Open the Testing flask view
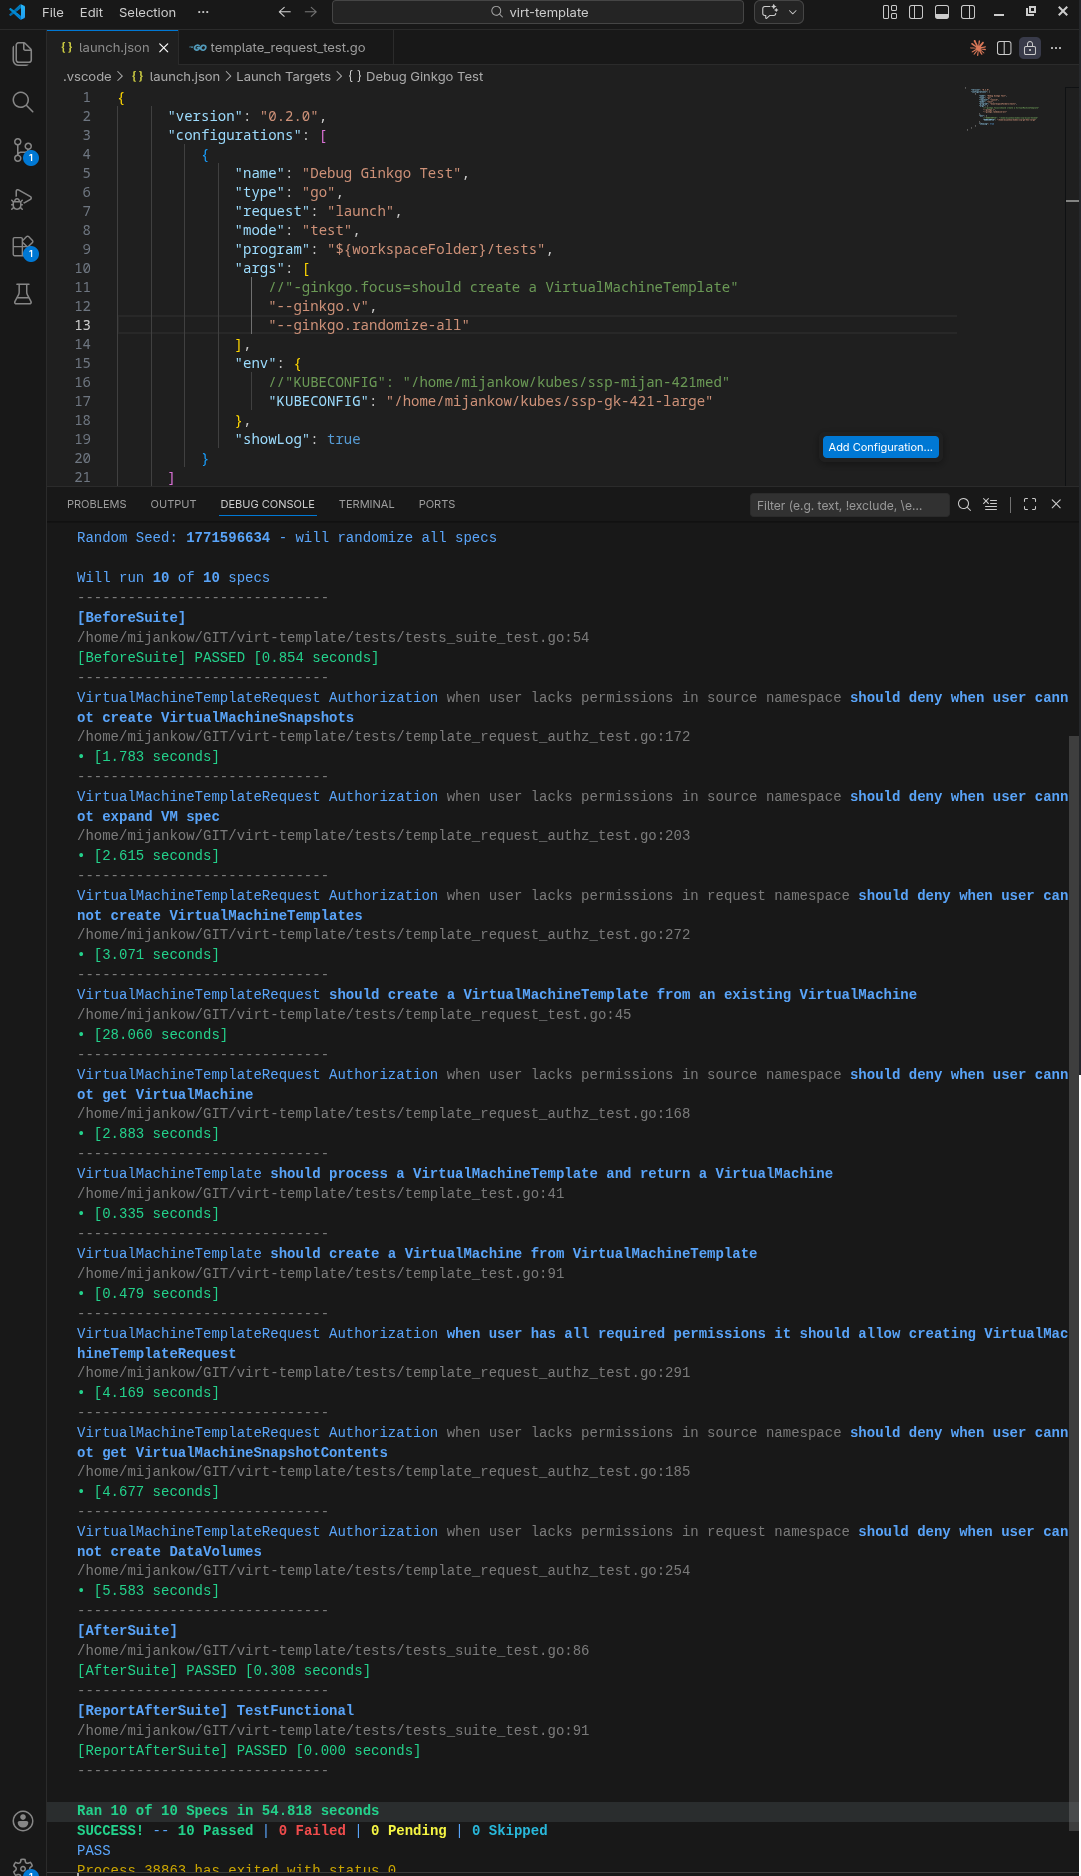 tap(22, 294)
